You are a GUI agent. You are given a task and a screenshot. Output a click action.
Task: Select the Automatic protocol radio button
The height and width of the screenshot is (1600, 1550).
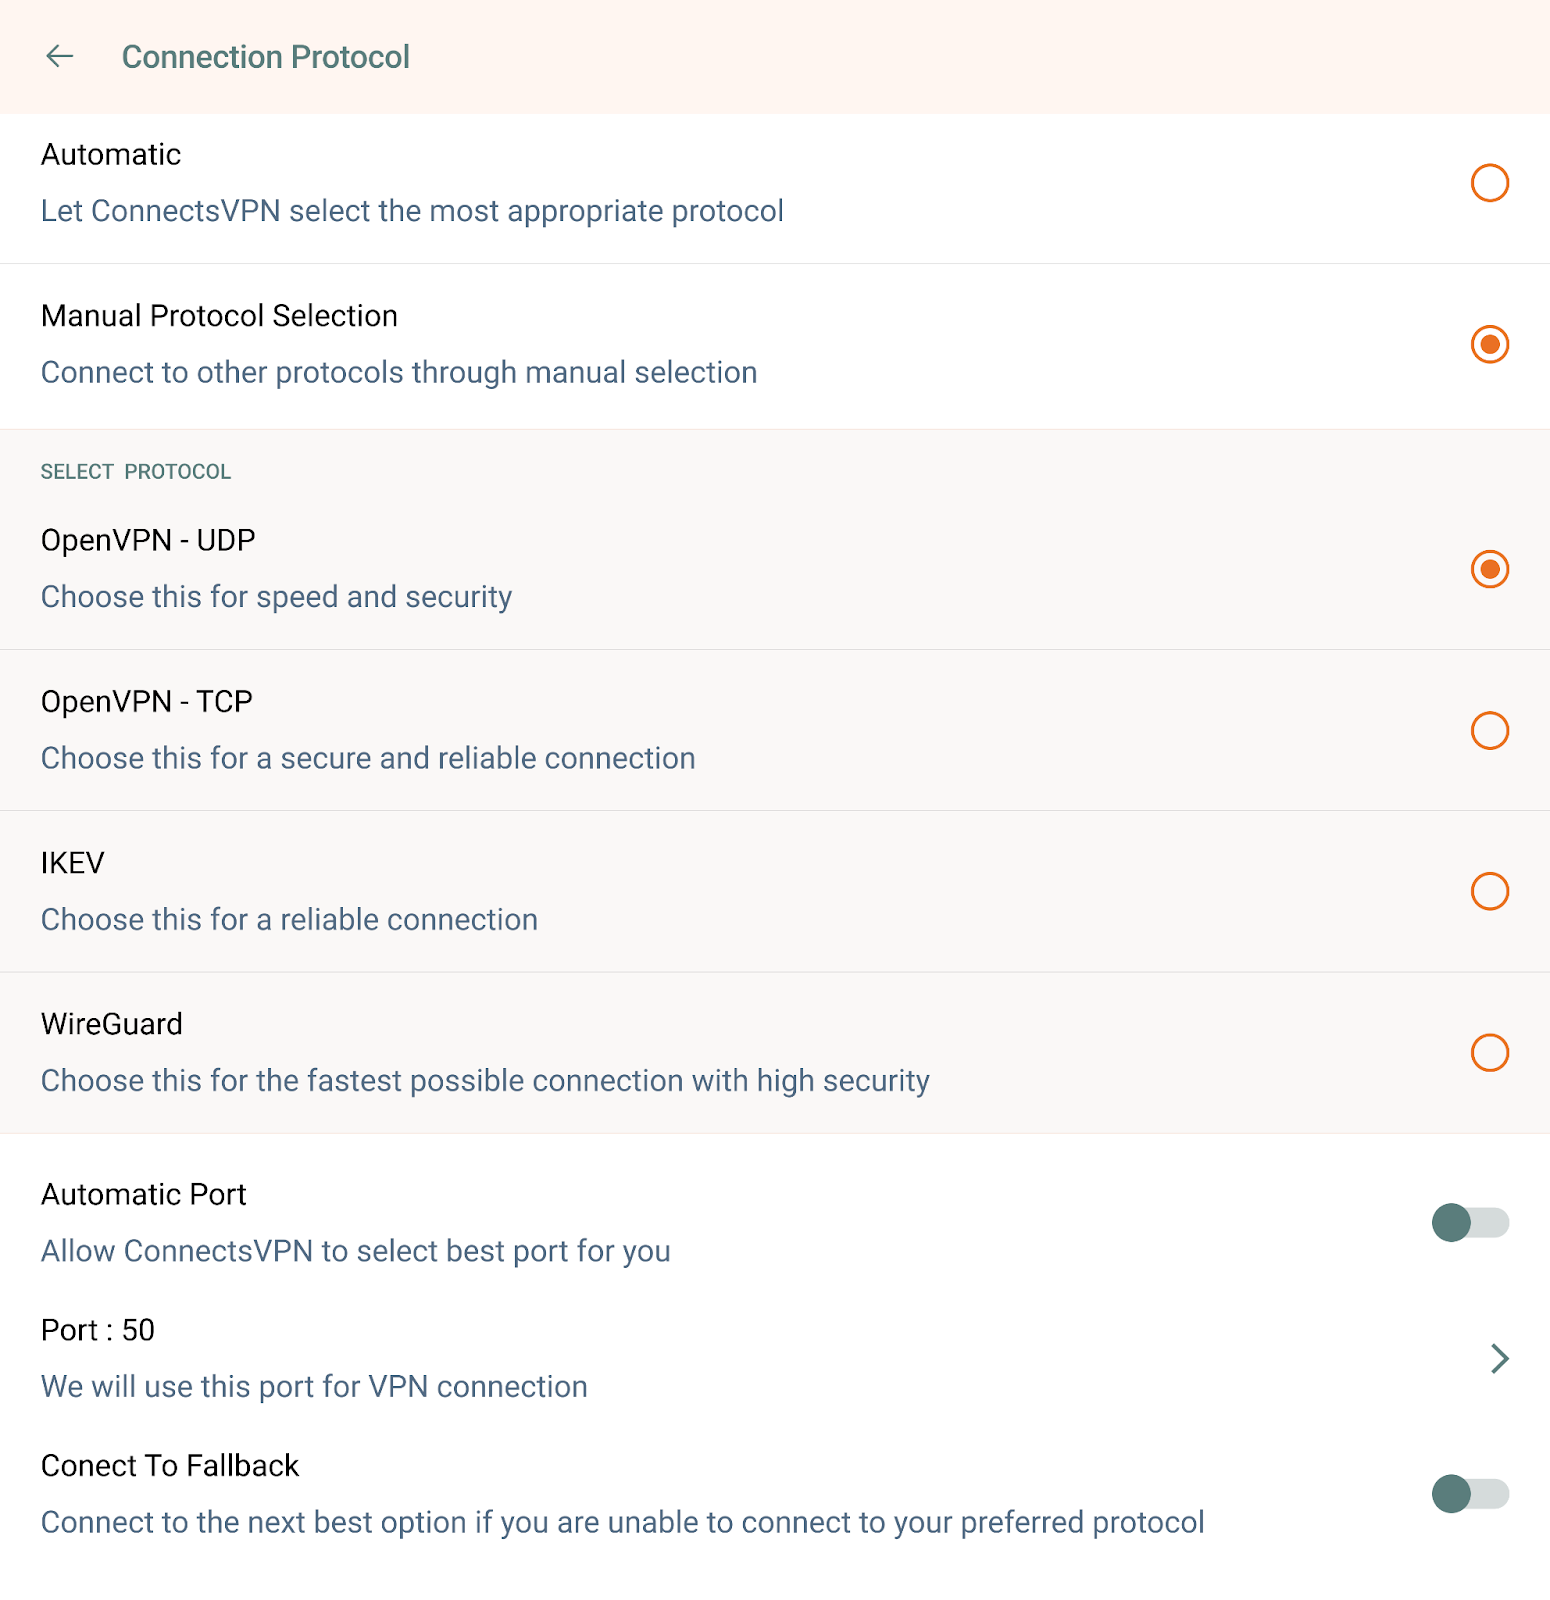pyautogui.click(x=1489, y=183)
